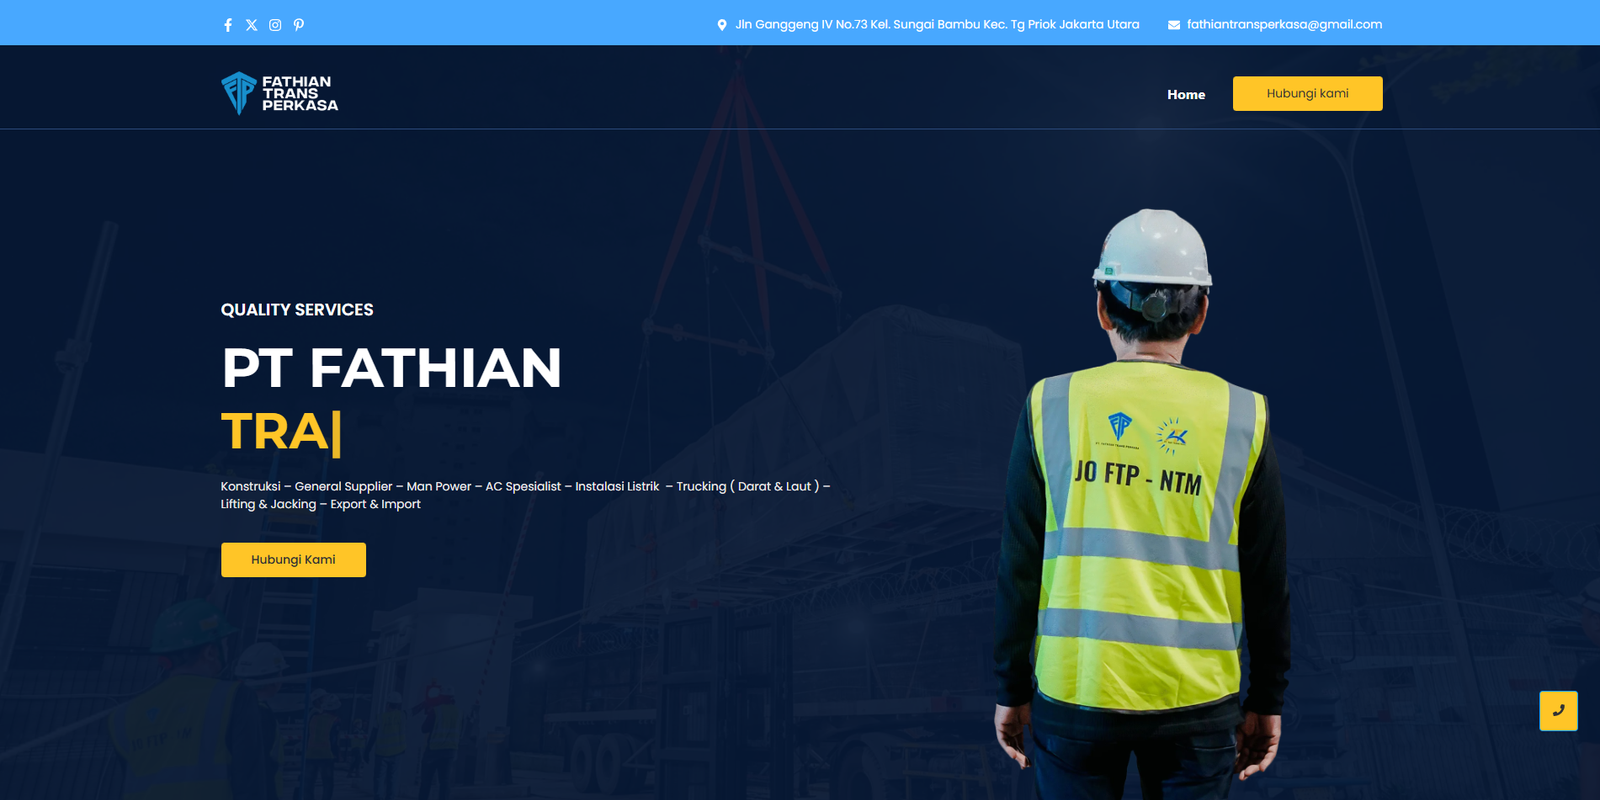Click the blue FTP shield logo emblem
This screenshot has height=800, width=1600.
click(239, 93)
